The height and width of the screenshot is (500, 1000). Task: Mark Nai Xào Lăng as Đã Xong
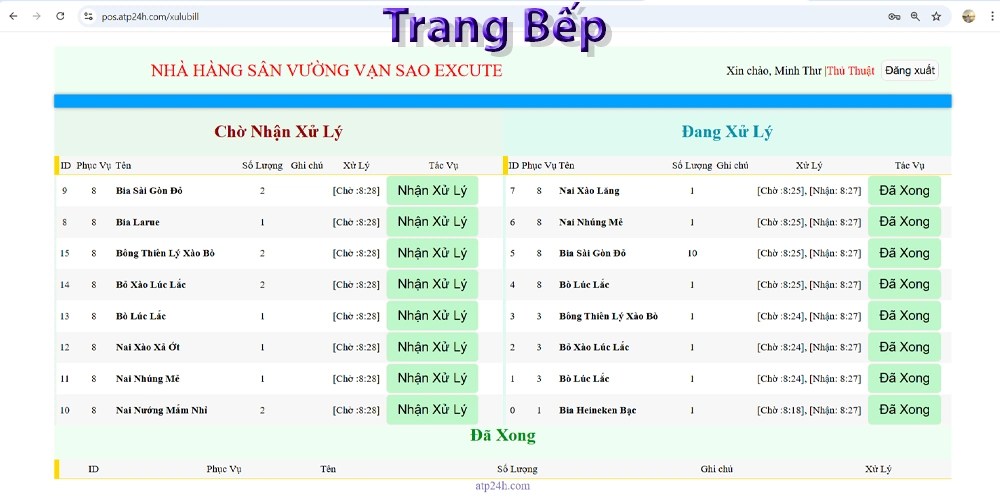click(904, 190)
